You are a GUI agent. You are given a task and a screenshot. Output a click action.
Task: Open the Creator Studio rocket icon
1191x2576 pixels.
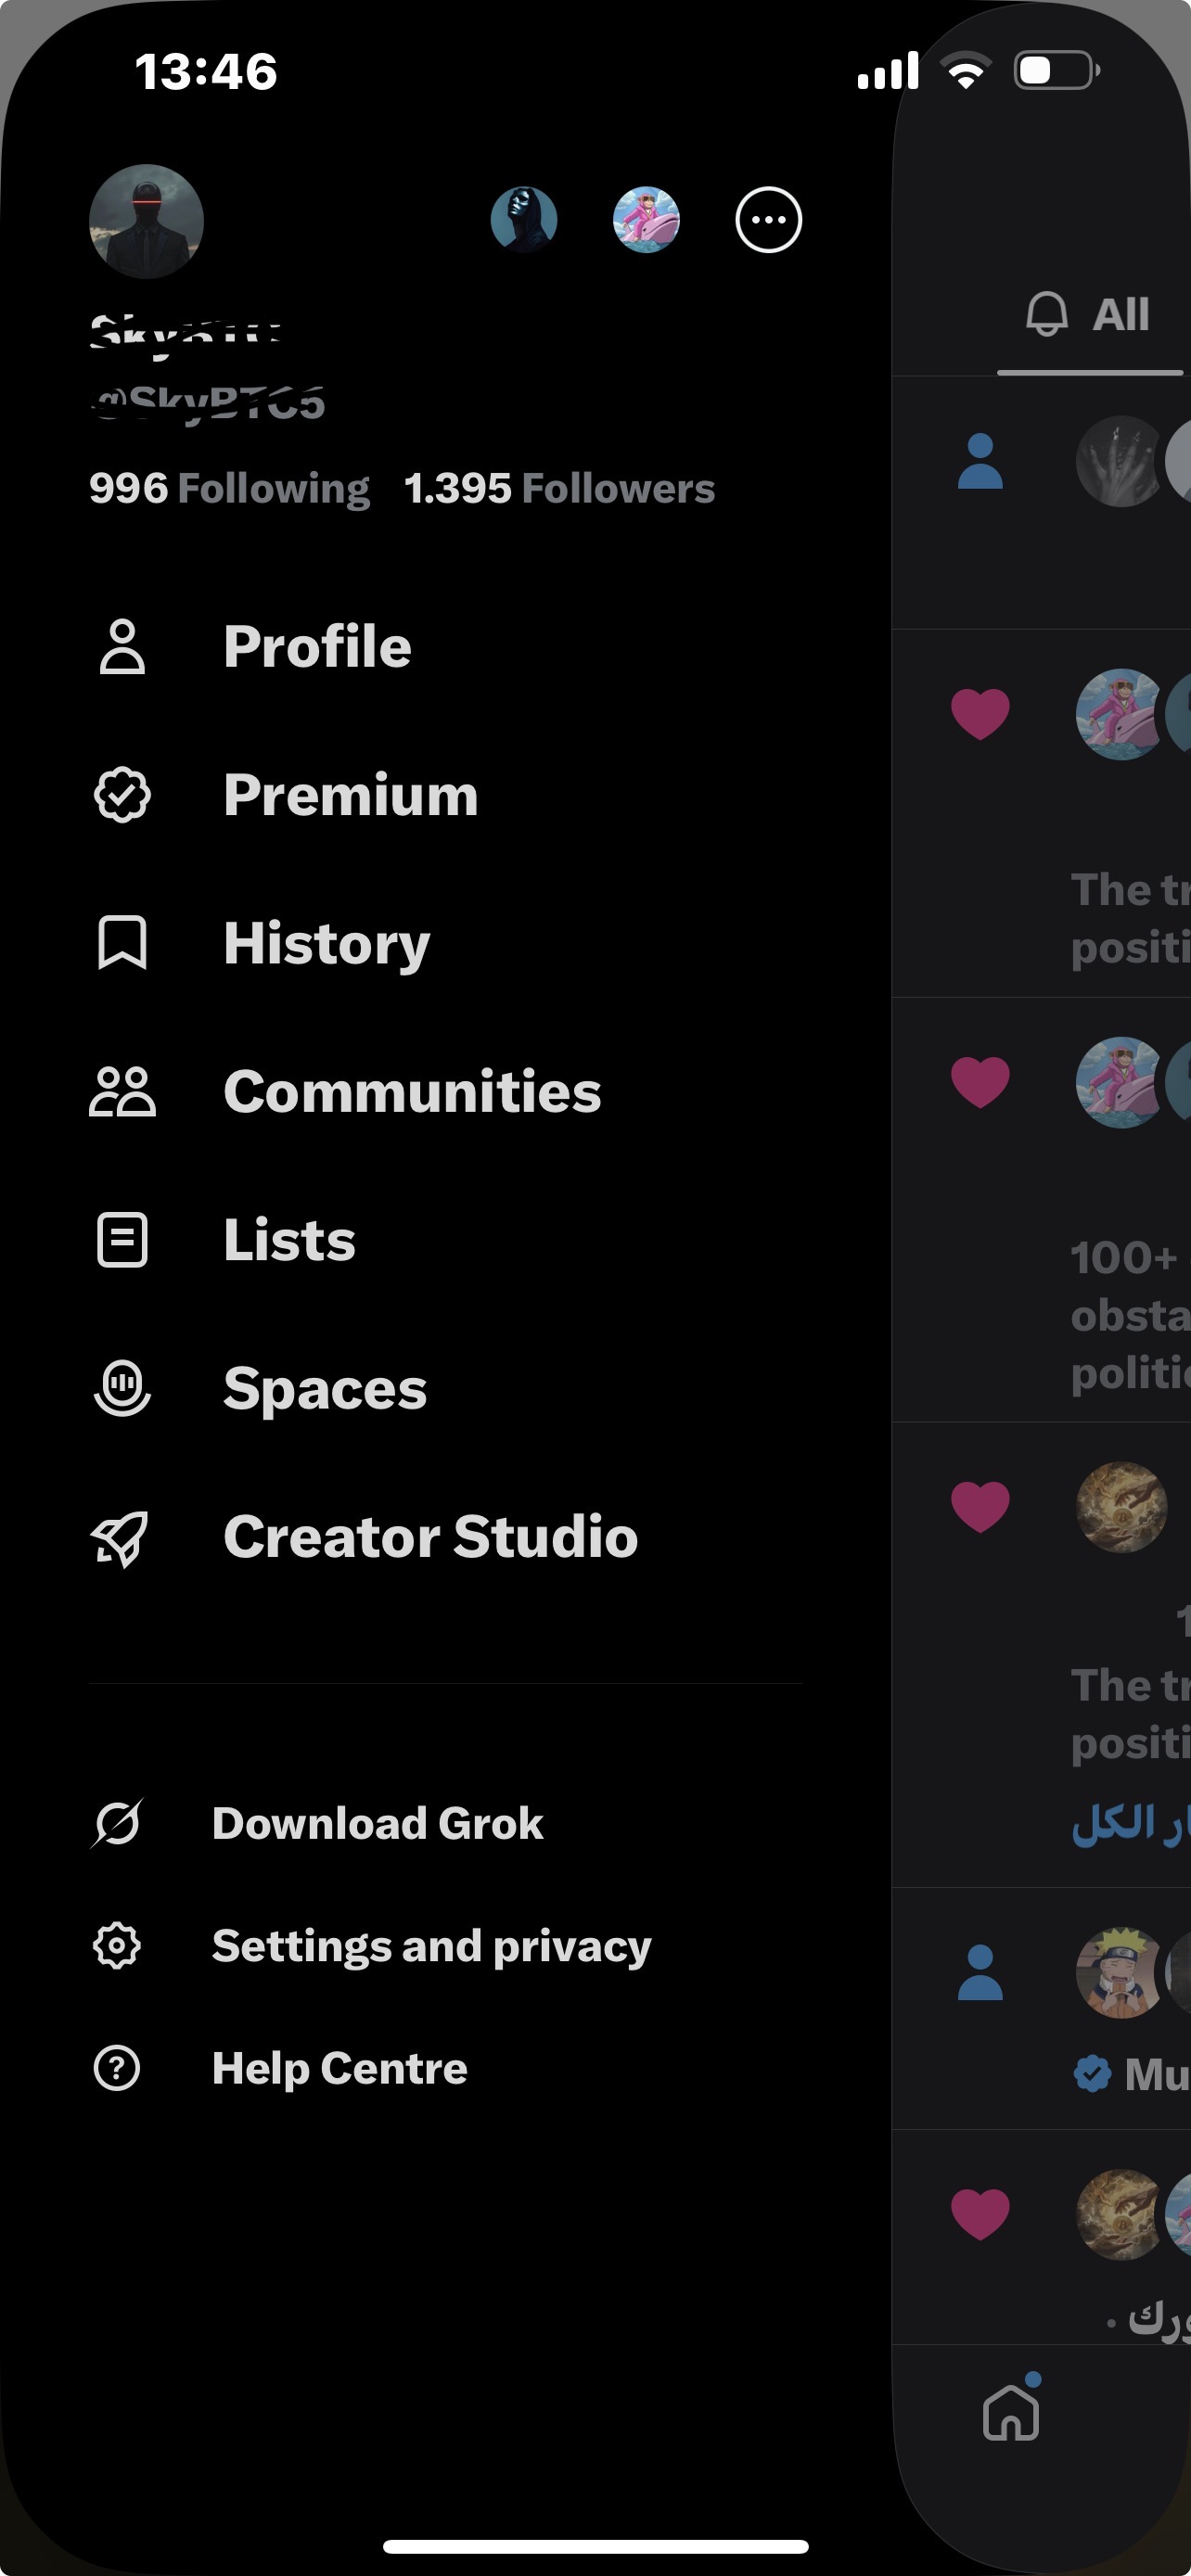pos(120,1537)
